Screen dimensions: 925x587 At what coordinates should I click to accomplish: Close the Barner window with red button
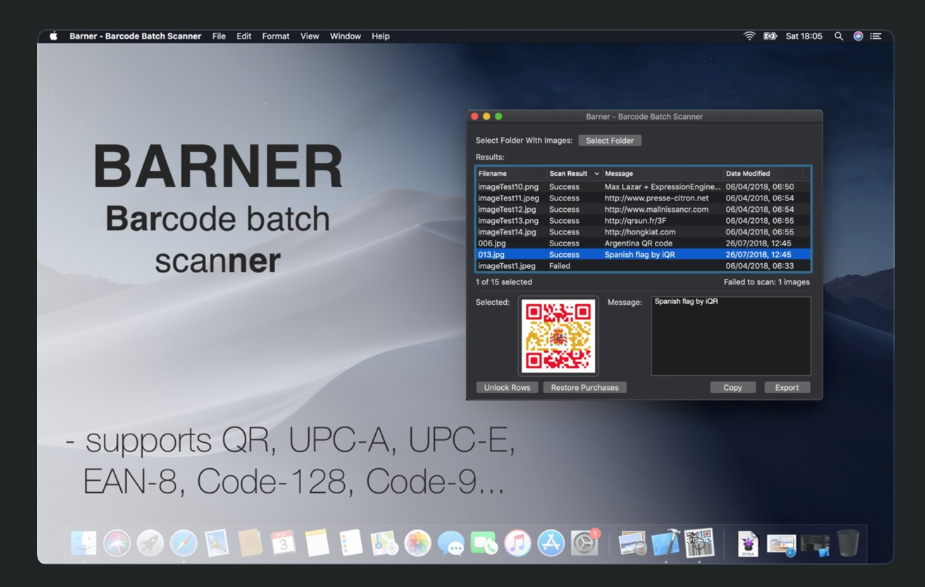474,116
